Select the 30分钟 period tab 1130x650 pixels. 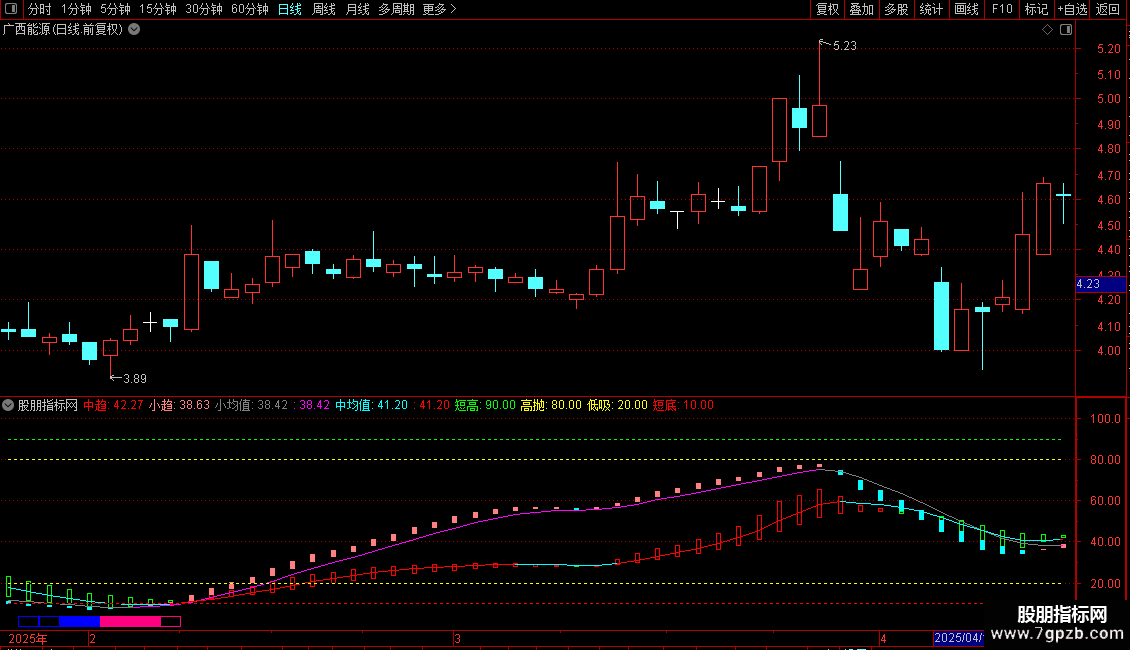(x=204, y=9)
